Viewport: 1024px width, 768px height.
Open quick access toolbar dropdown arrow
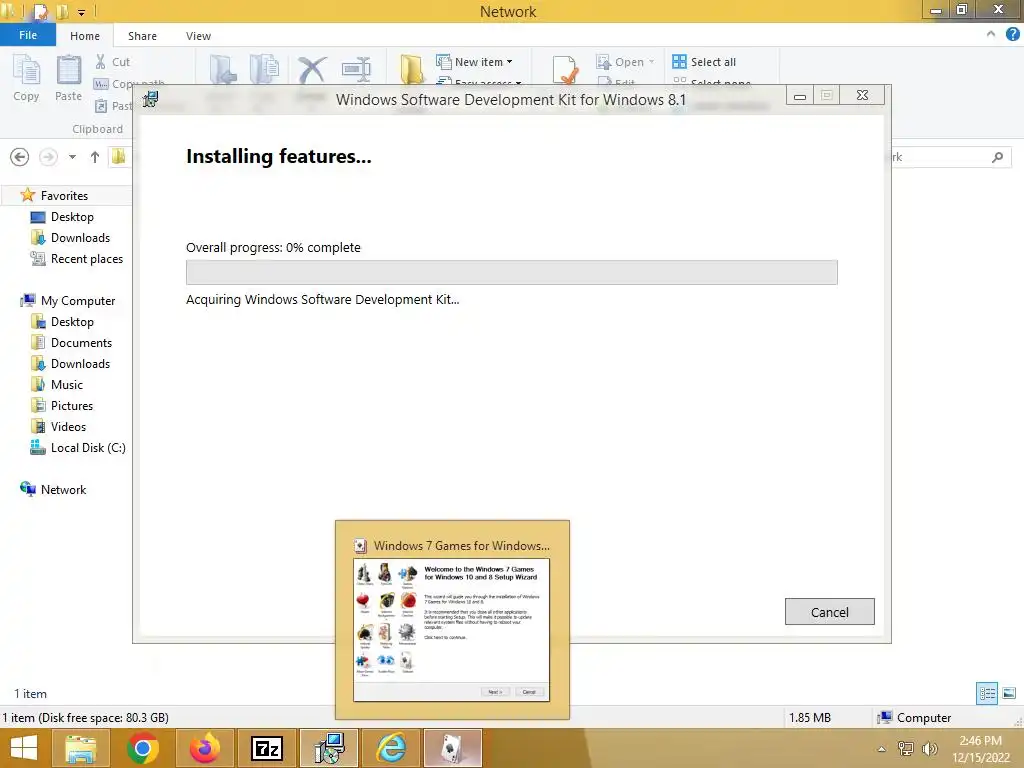pos(82,12)
